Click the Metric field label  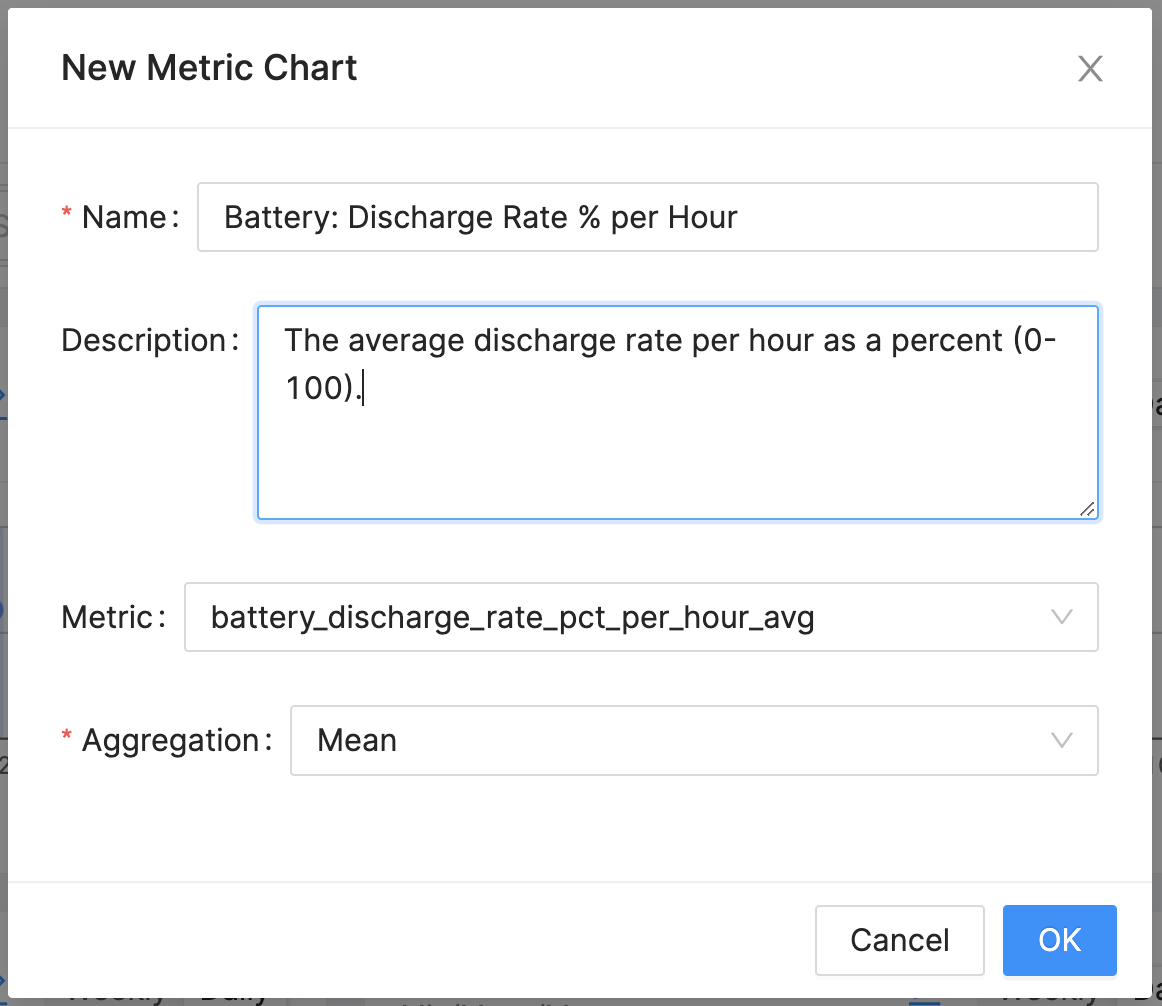108,617
